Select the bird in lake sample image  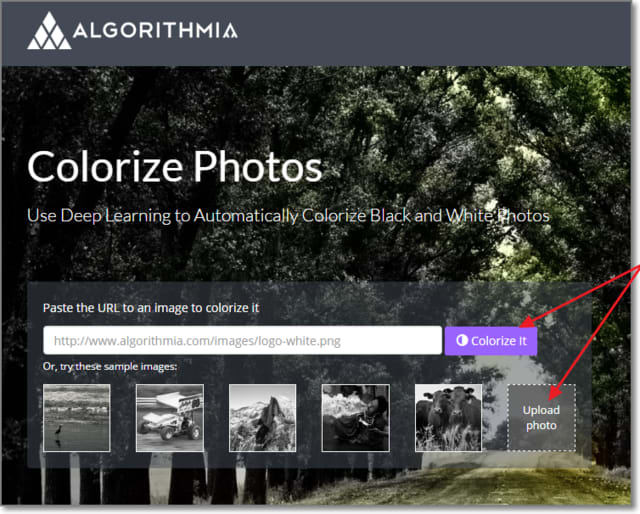77,418
